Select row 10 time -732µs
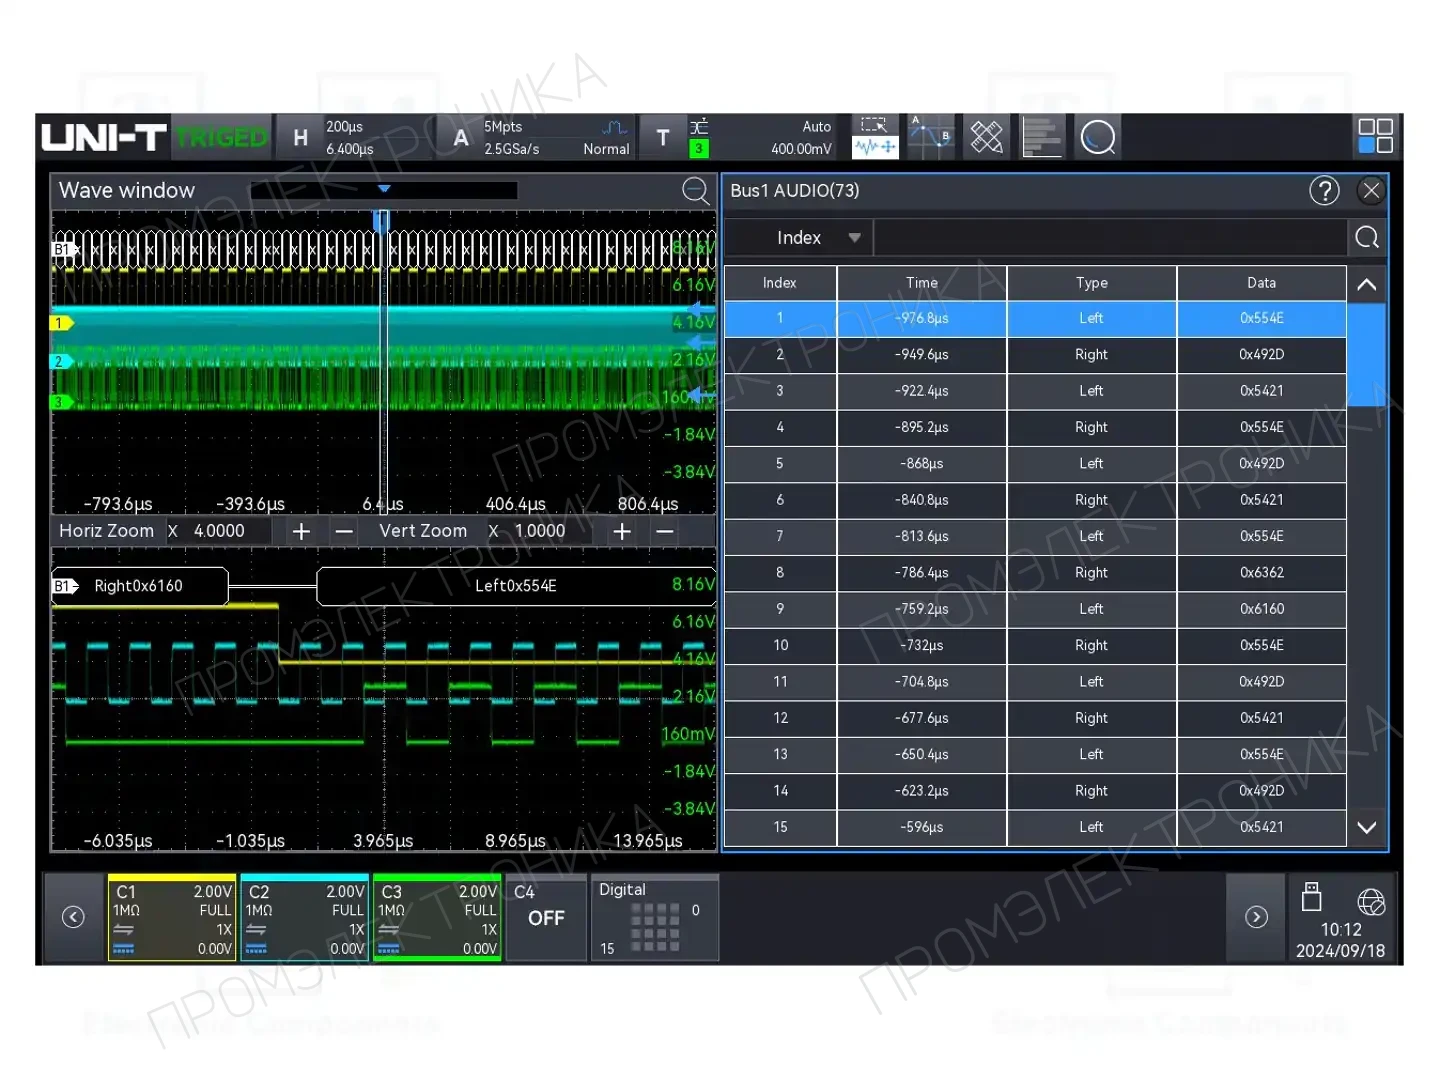Viewport: 1440px width, 1080px height. coord(1035,646)
